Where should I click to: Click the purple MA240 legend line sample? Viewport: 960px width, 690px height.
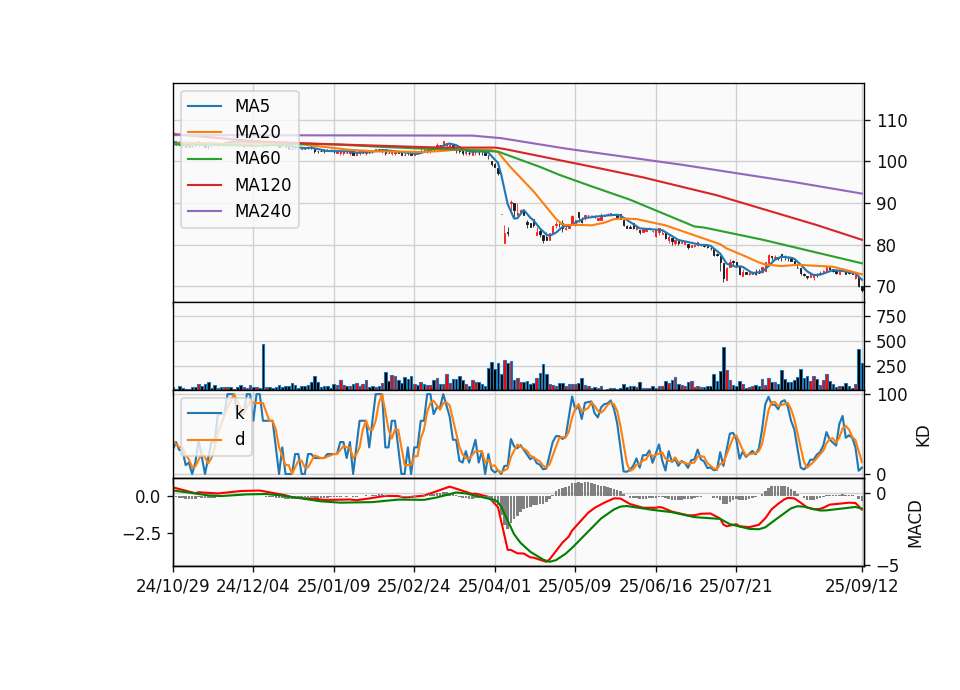(204, 211)
